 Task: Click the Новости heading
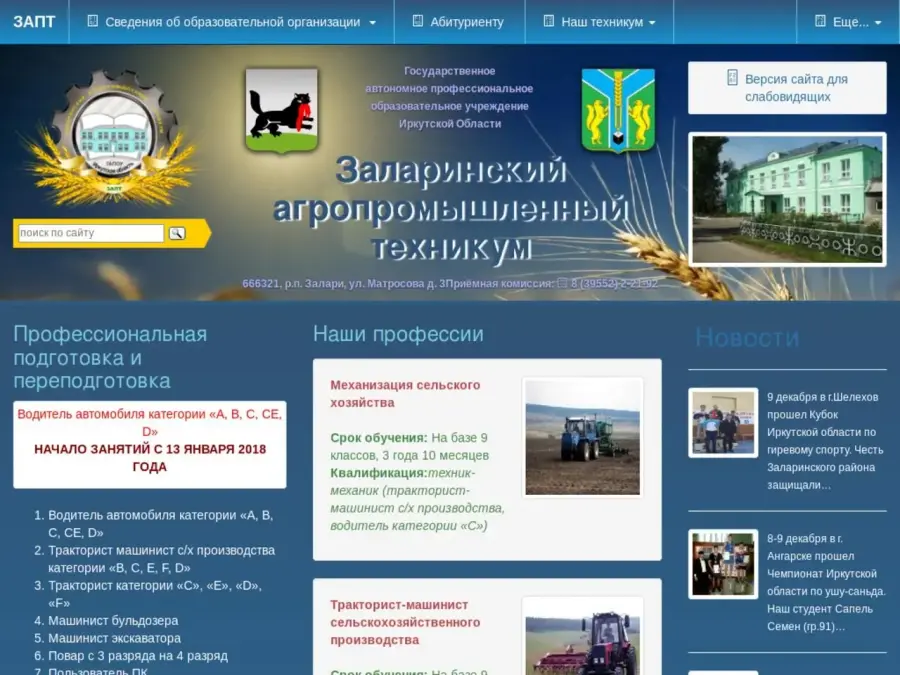pyautogui.click(x=747, y=338)
